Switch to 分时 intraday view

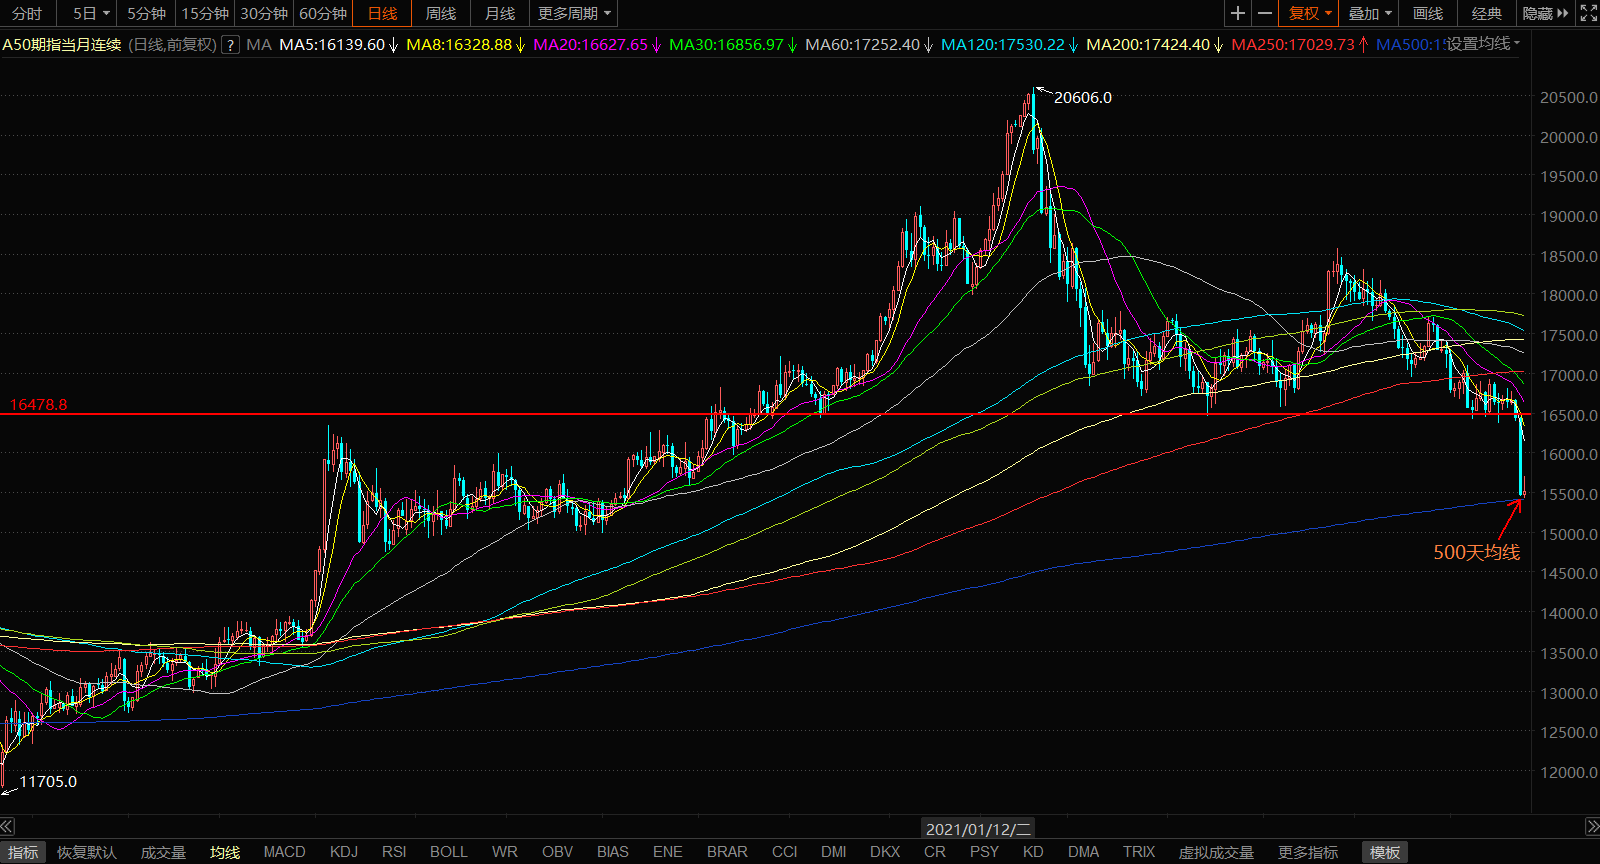click(x=27, y=13)
